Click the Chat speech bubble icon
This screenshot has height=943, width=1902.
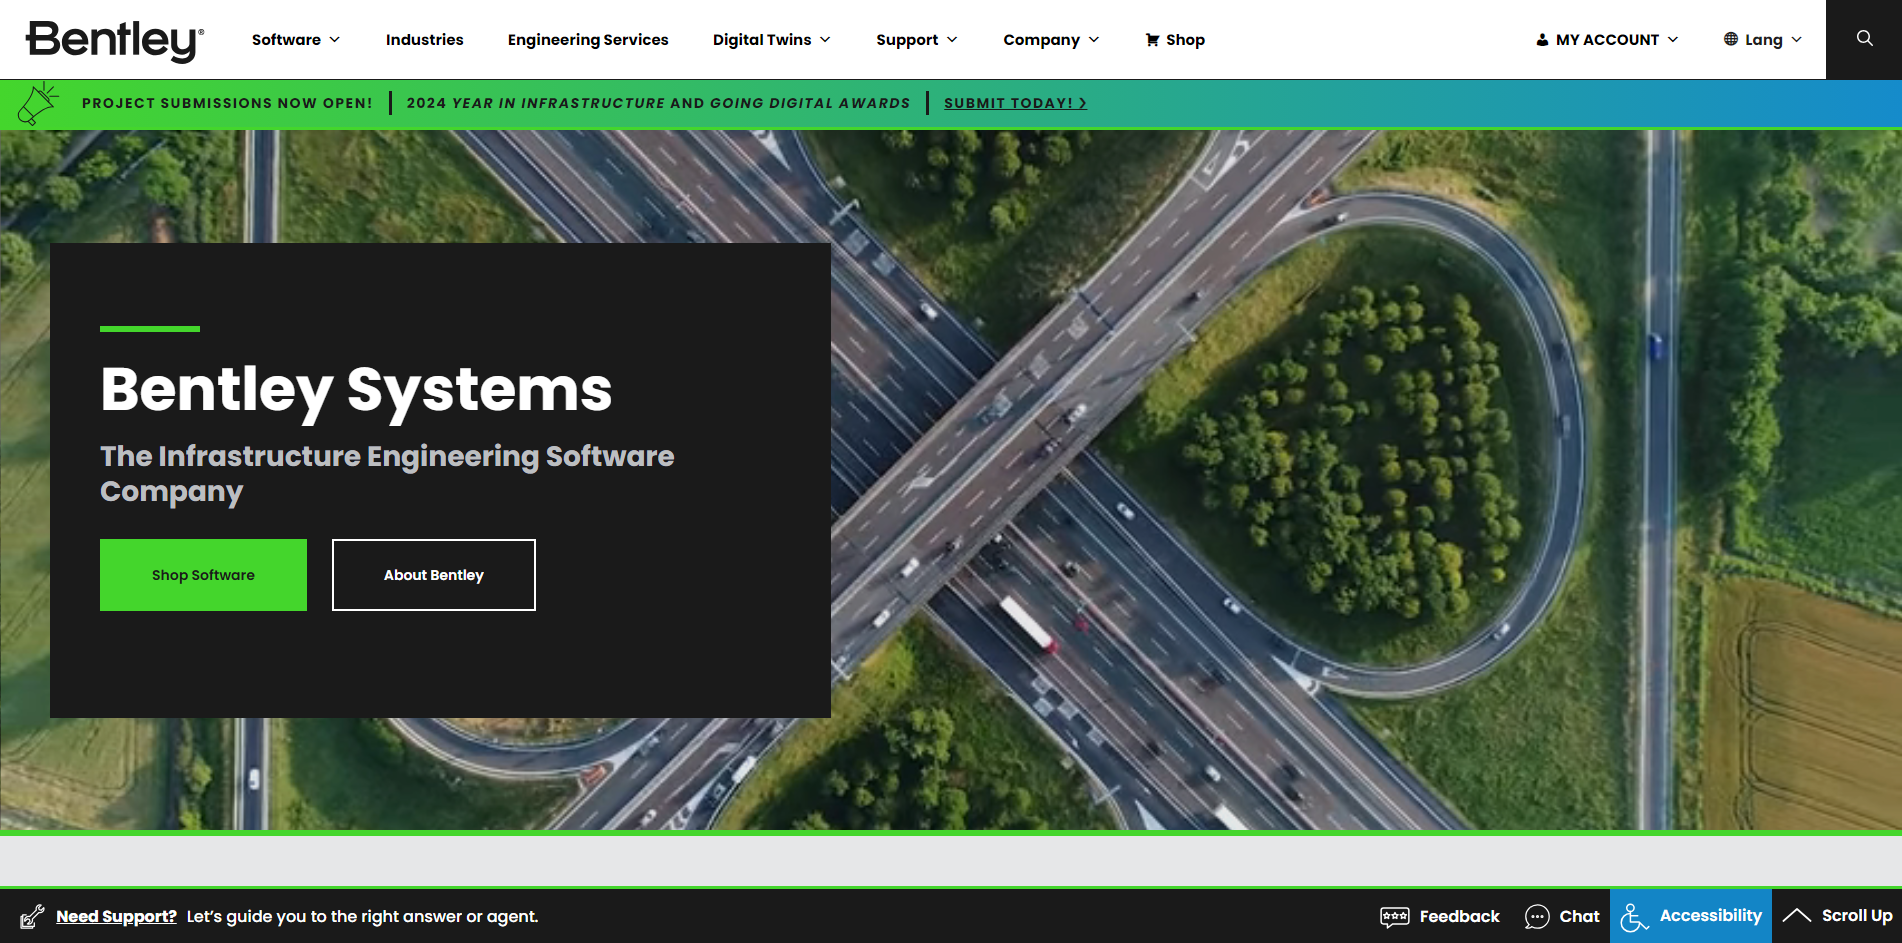tap(1537, 916)
